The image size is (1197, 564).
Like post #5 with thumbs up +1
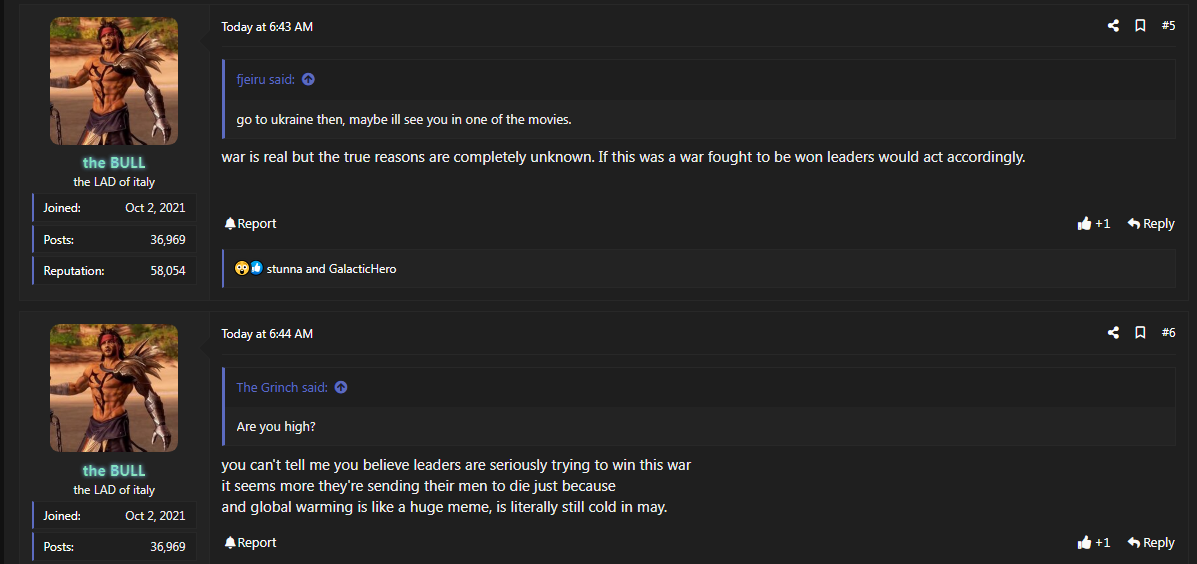pos(1093,224)
